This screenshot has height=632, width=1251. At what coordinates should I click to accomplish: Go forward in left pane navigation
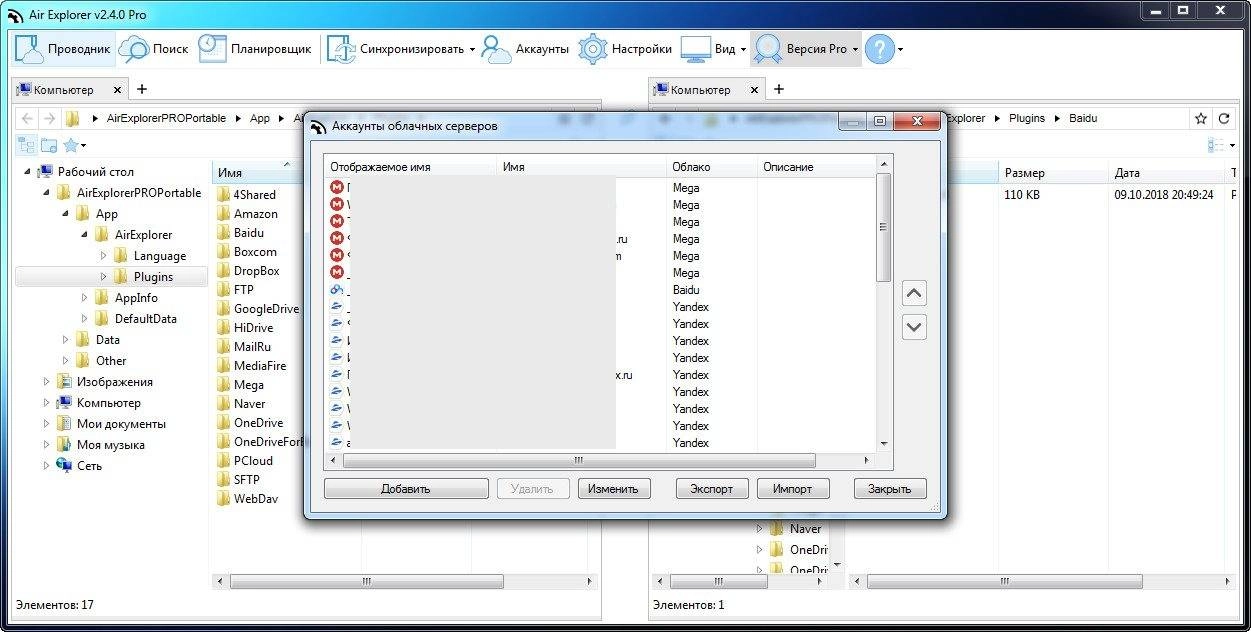coord(48,118)
